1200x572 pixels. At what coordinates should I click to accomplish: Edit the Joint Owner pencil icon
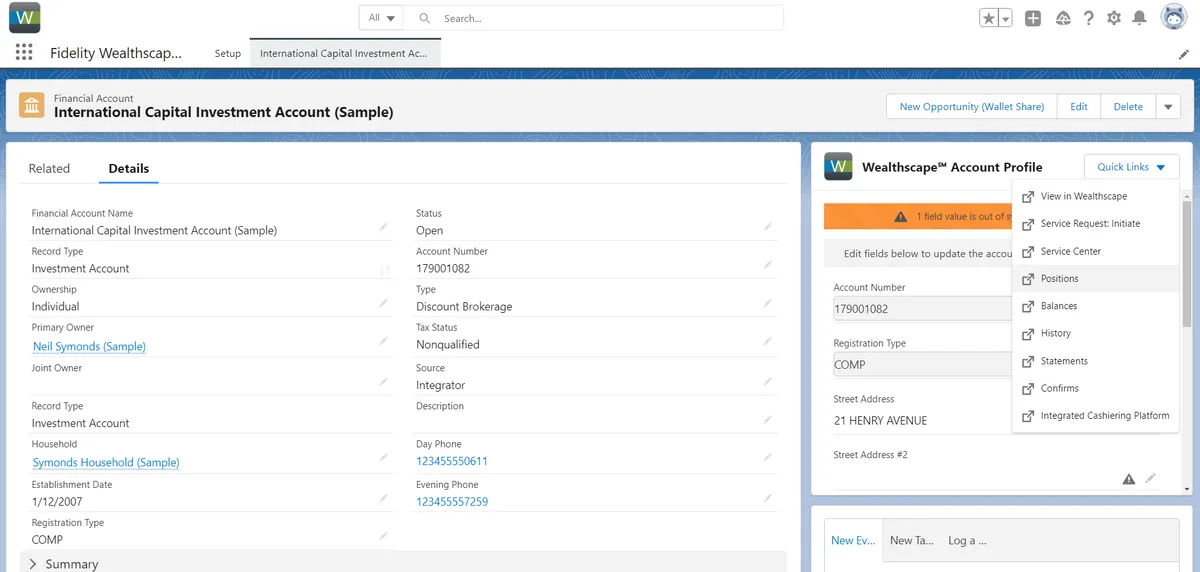pyautogui.click(x=383, y=381)
